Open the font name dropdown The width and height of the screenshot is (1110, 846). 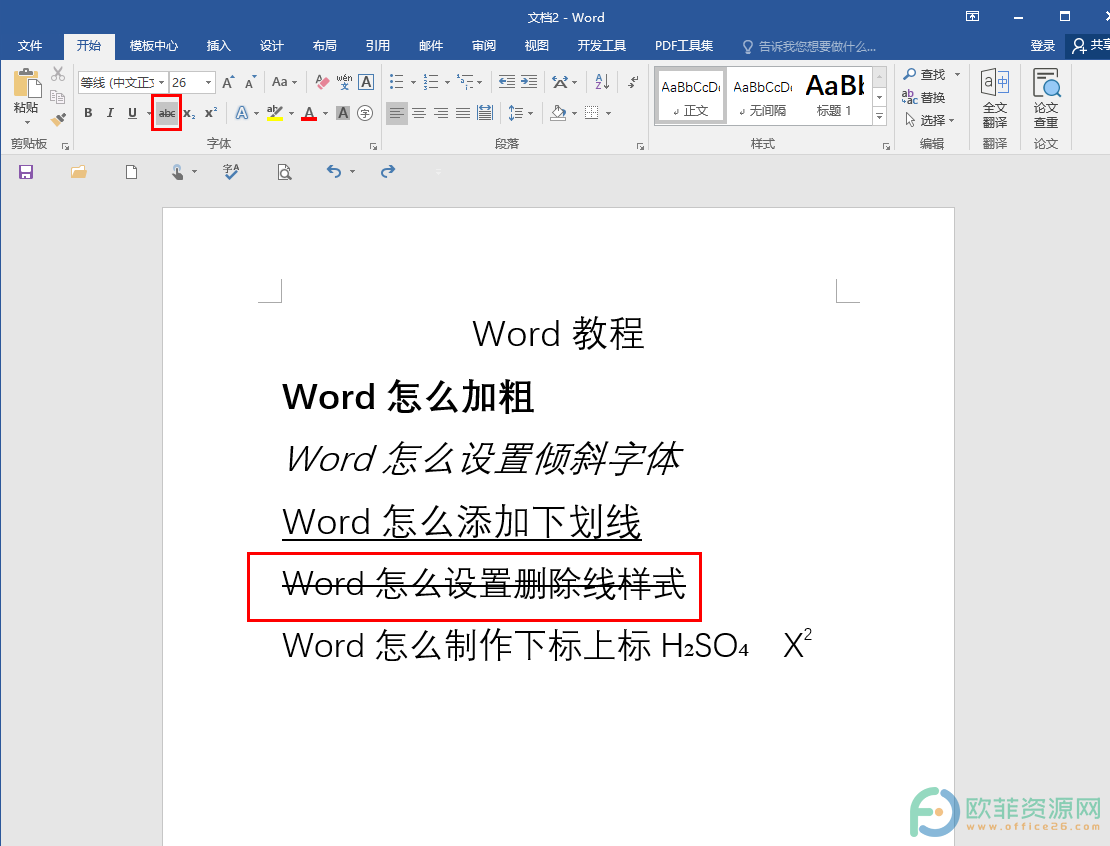click(161, 82)
